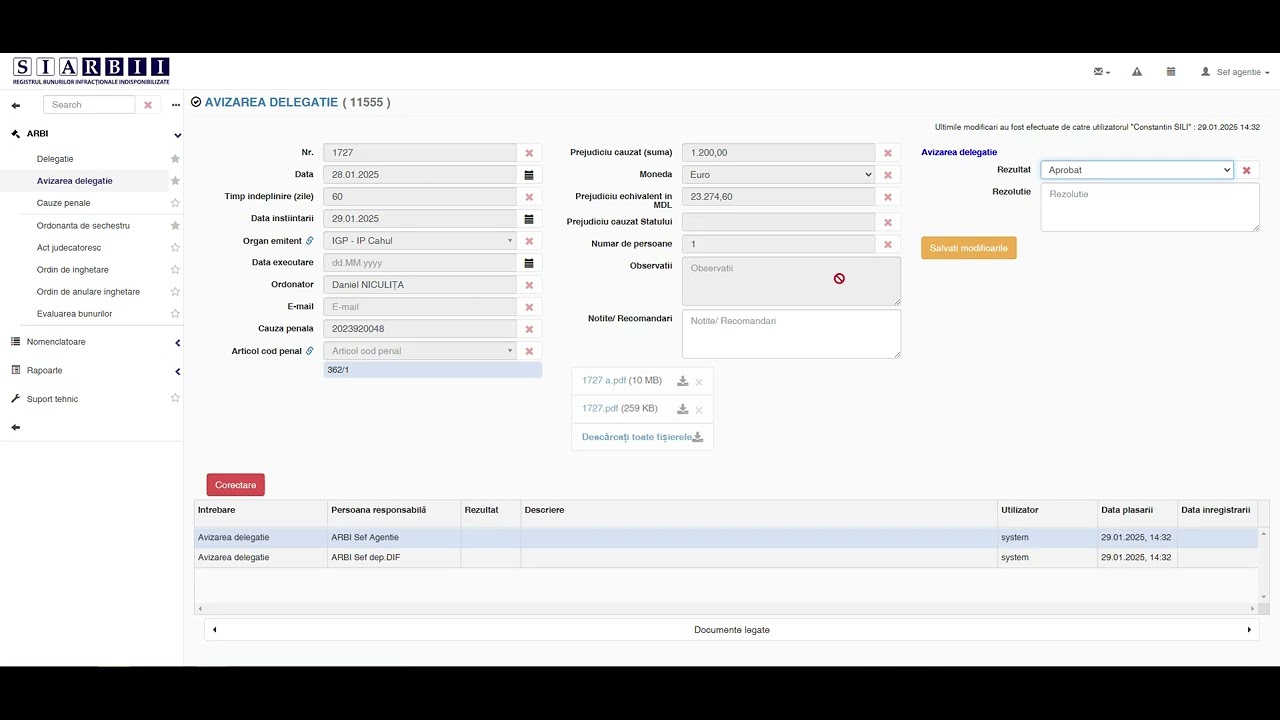Download the 1727 a.pdf file
Image resolution: width=1280 pixels, height=720 pixels.
click(683, 381)
